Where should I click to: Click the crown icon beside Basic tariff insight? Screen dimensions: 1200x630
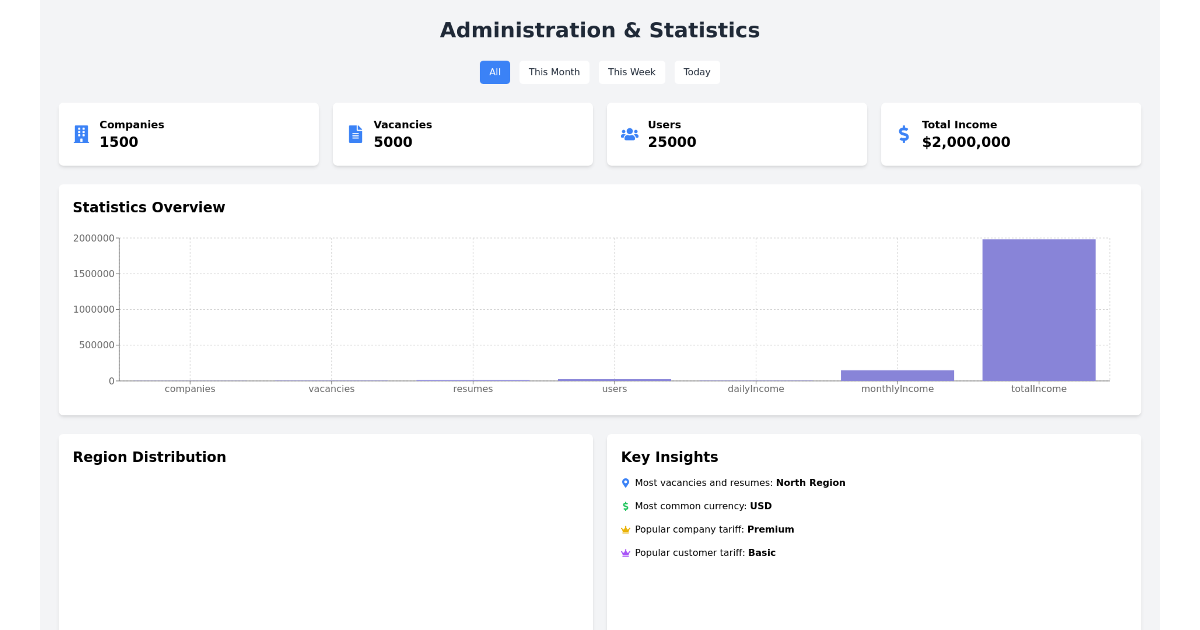pos(626,552)
